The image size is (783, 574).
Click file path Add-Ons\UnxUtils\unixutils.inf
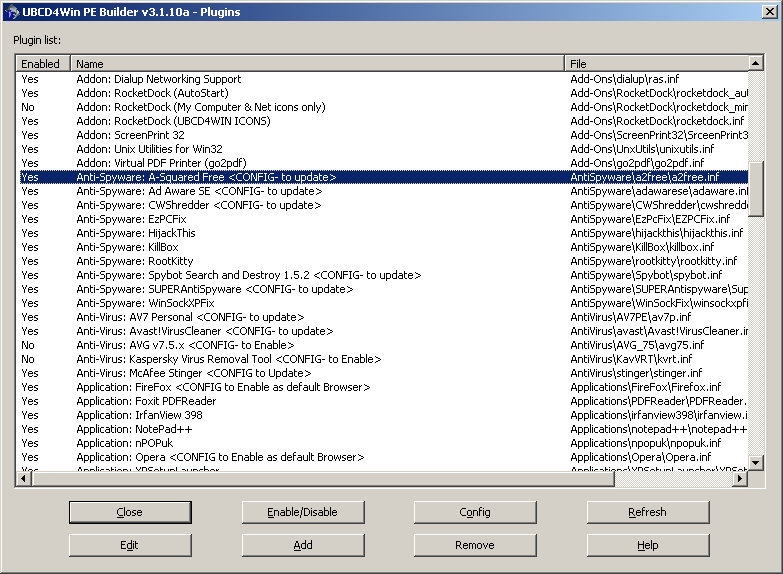642,149
